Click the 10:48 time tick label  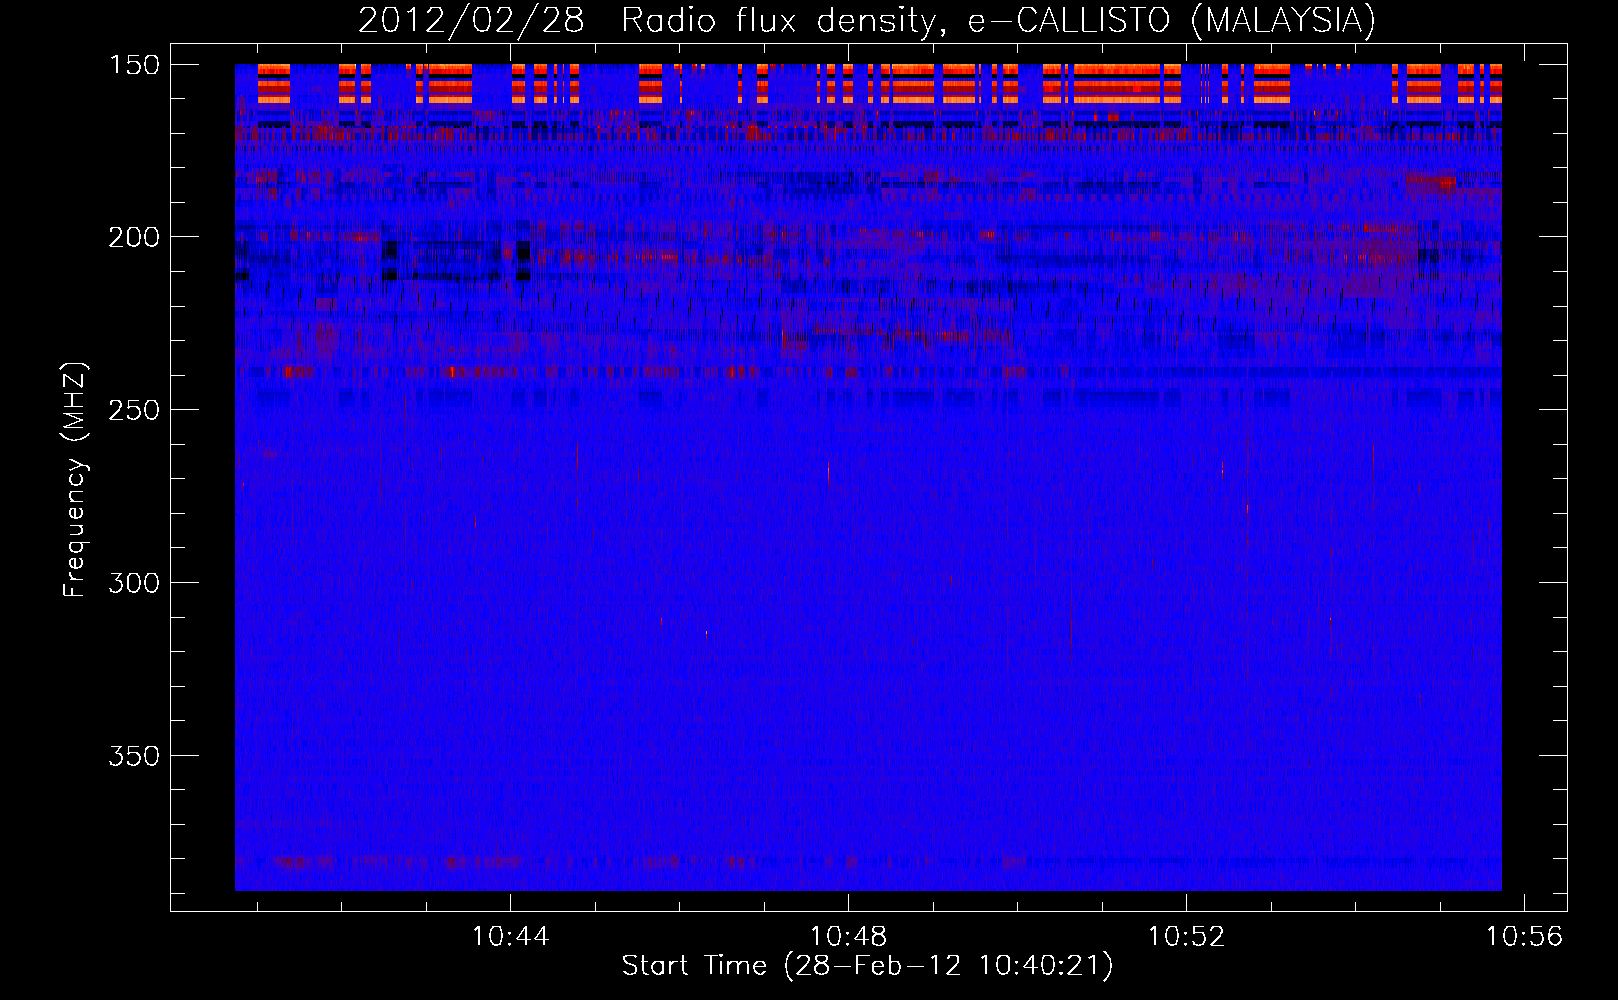pyautogui.click(x=848, y=937)
